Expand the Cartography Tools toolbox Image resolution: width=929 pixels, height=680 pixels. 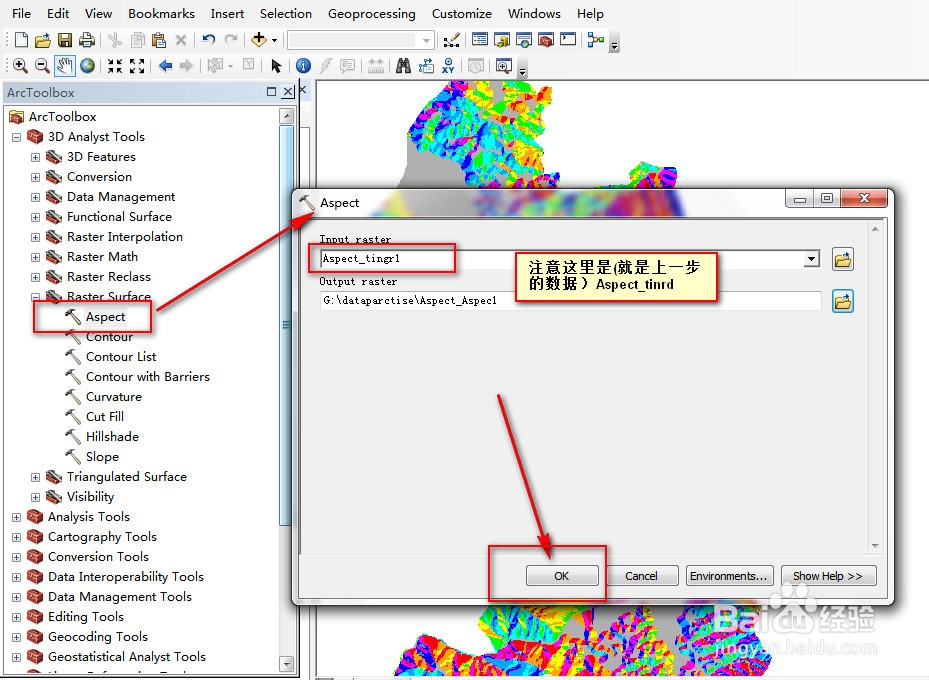(17, 538)
